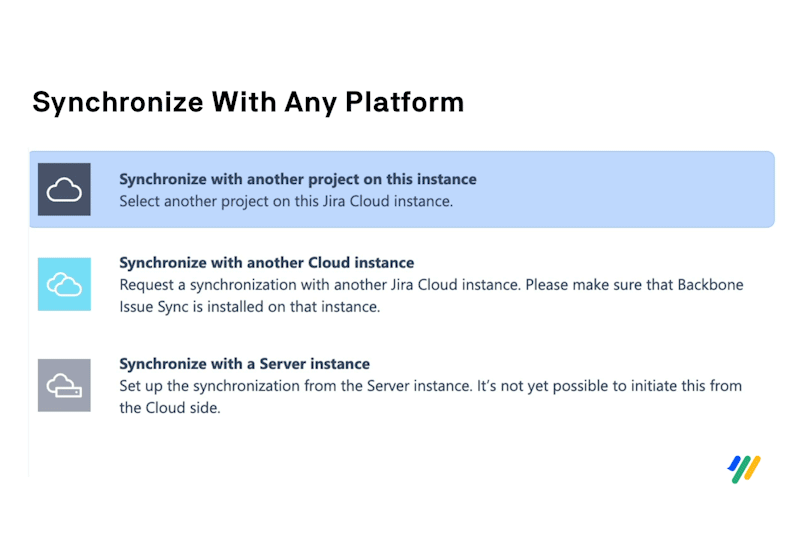Viewport: 800px width, 533px height.
Task: Click 'Select another project on this Jira Cloud instance.' text
Action: tap(286, 201)
